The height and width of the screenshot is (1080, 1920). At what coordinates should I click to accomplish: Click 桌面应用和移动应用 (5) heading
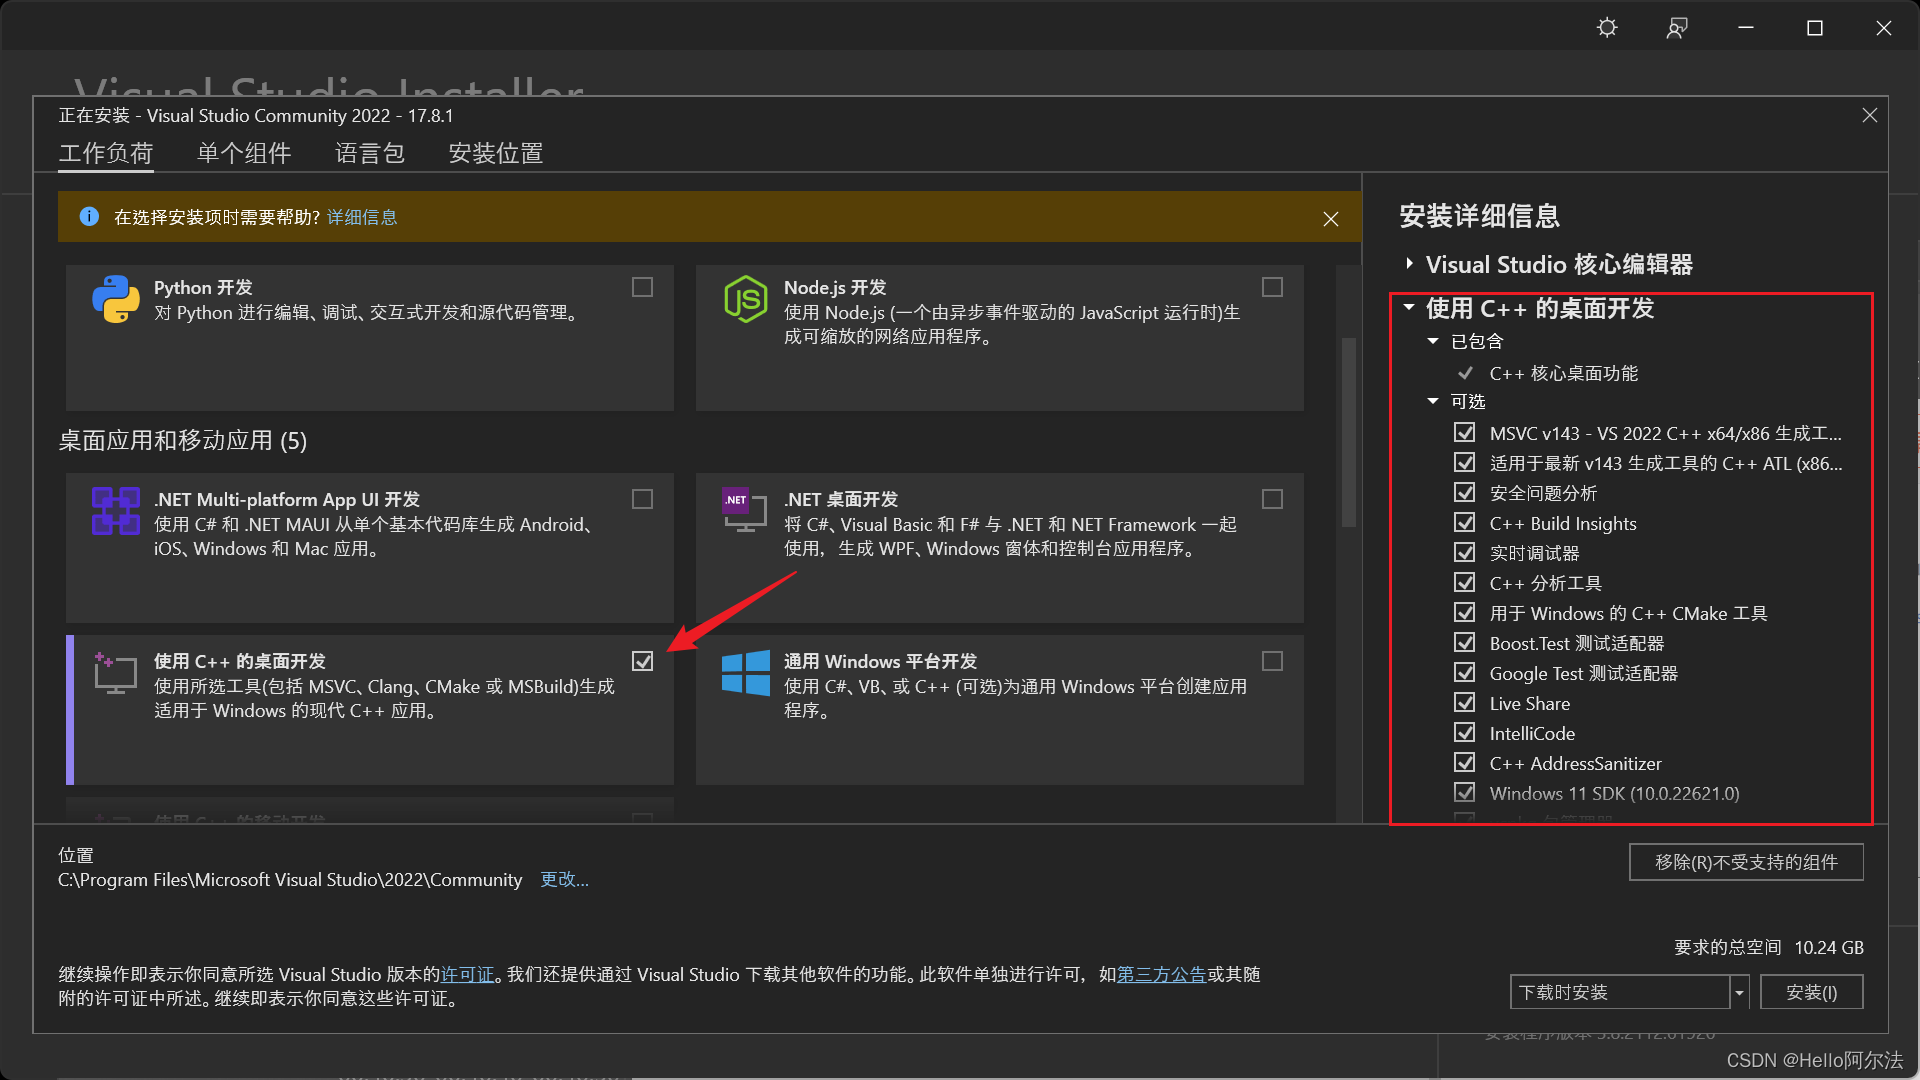[183, 440]
